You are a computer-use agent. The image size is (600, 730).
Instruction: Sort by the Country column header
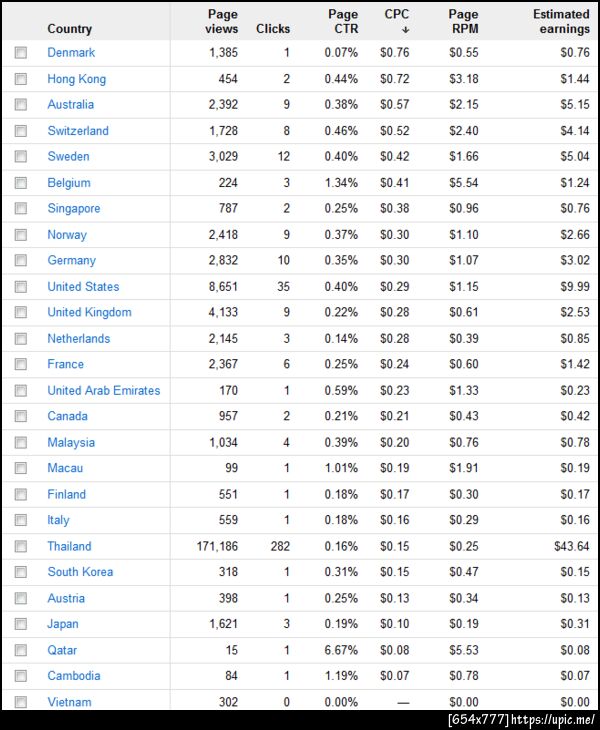pos(69,29)
